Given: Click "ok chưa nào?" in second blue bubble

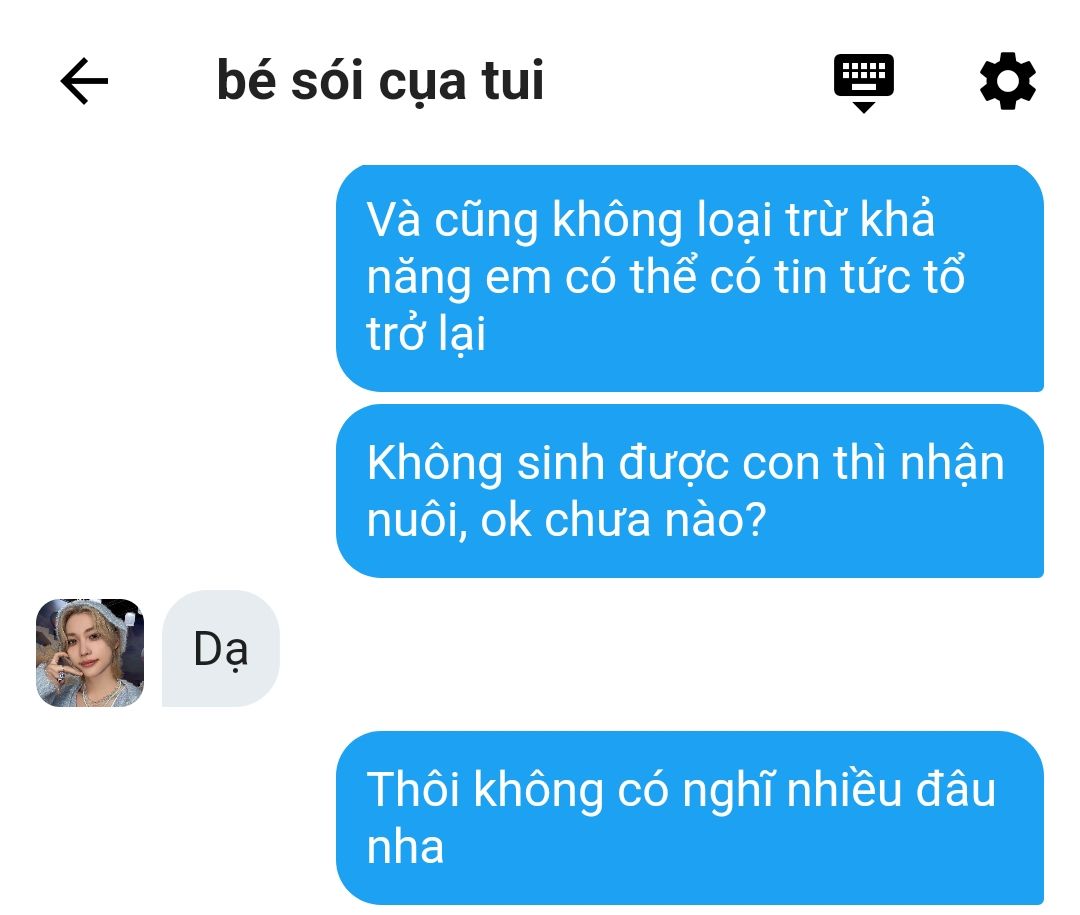Looking at the screenshot, I should click(x=623, y=520).
